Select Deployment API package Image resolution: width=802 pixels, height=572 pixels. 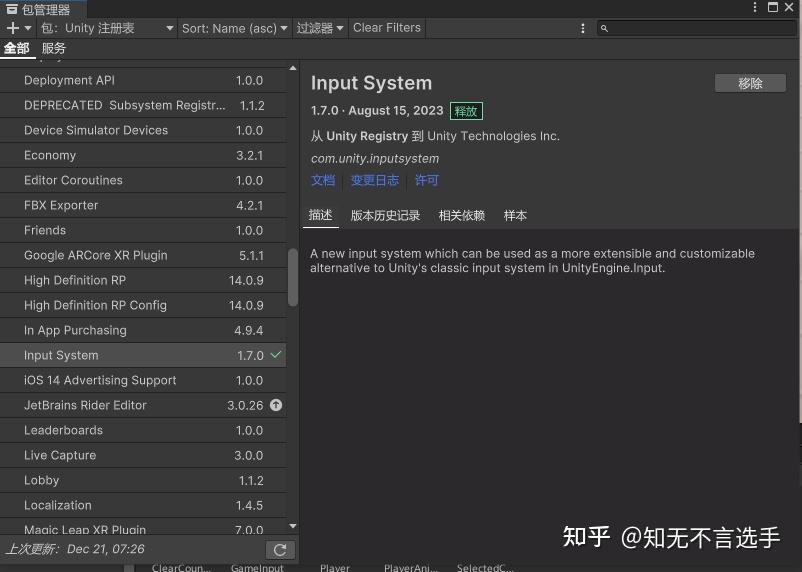click(x=143, y=80)
